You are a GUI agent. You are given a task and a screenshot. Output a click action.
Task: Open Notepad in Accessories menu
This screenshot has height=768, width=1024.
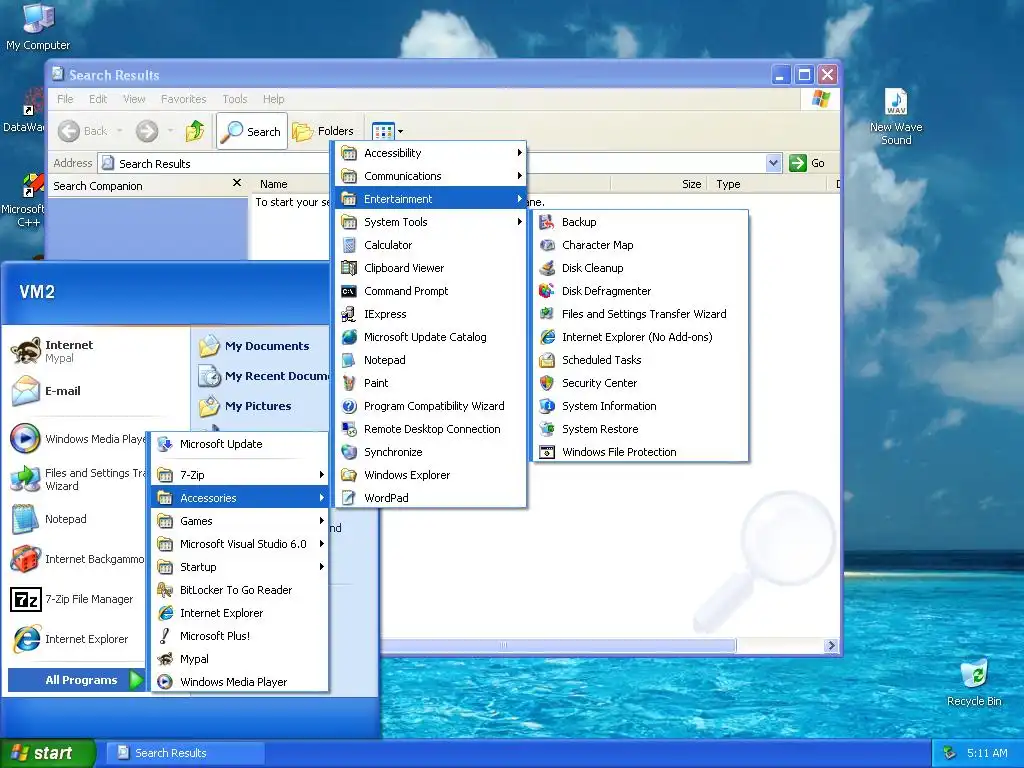pos(430,360)
